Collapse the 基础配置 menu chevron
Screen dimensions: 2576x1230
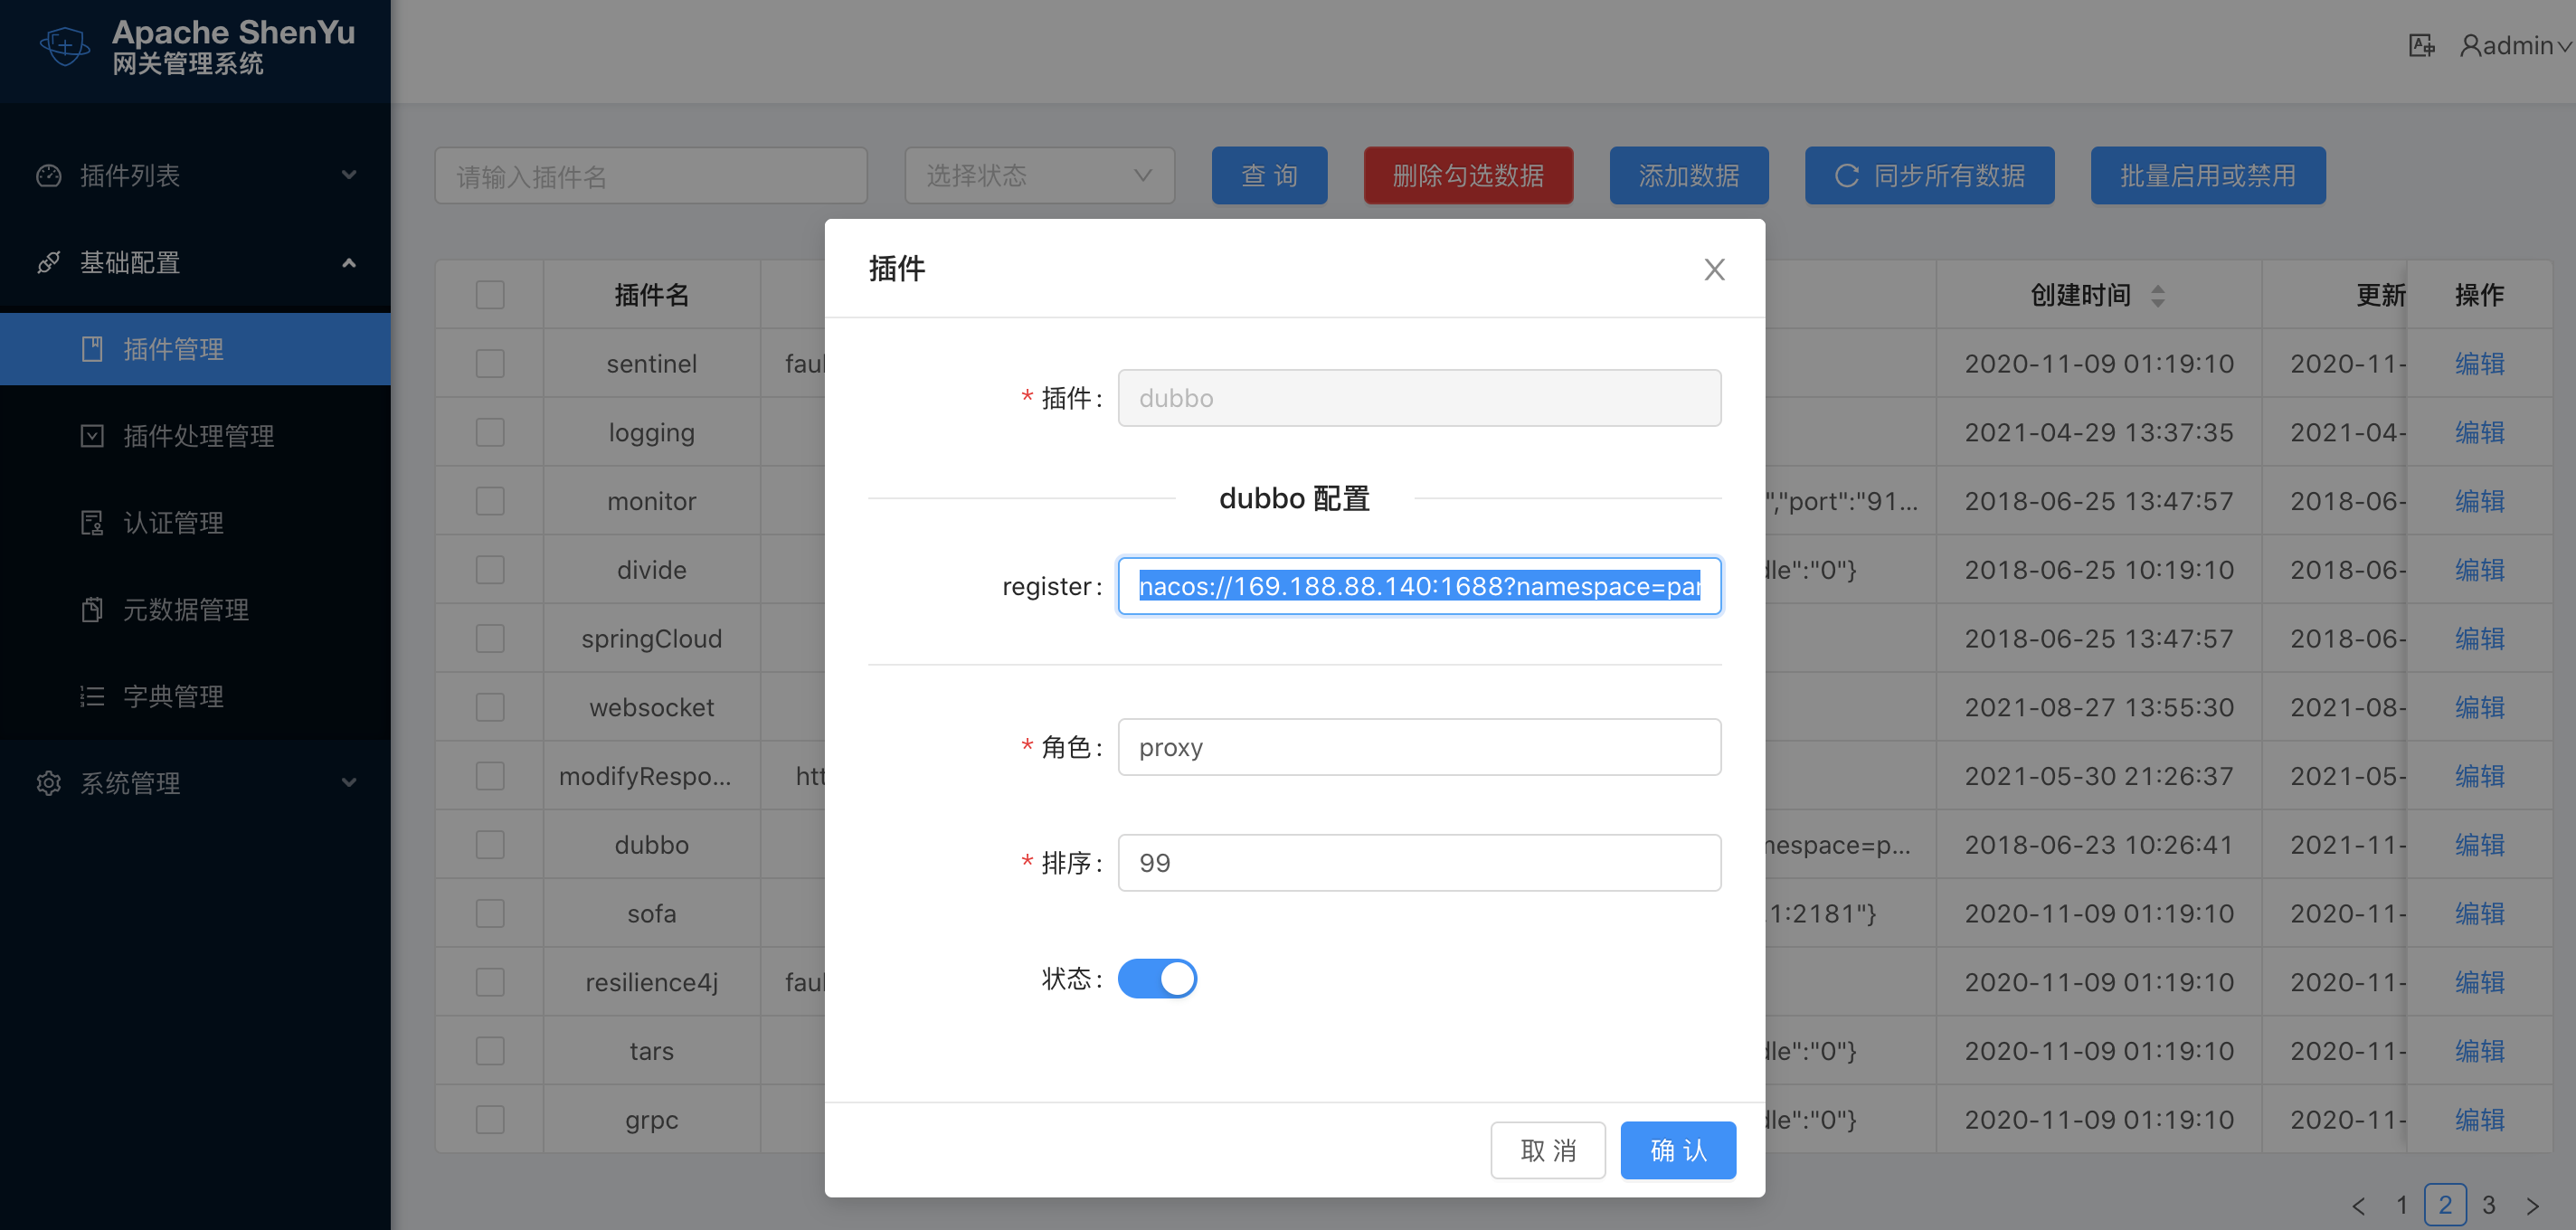pyautogui.click(x=349, y=263)
